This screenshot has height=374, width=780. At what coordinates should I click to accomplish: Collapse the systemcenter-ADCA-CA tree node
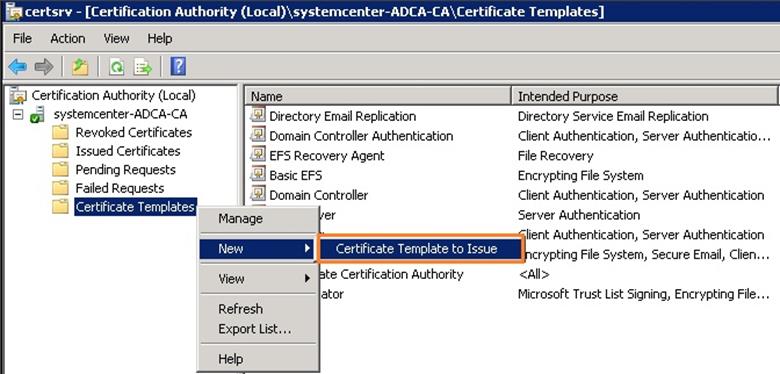(18, 114)
